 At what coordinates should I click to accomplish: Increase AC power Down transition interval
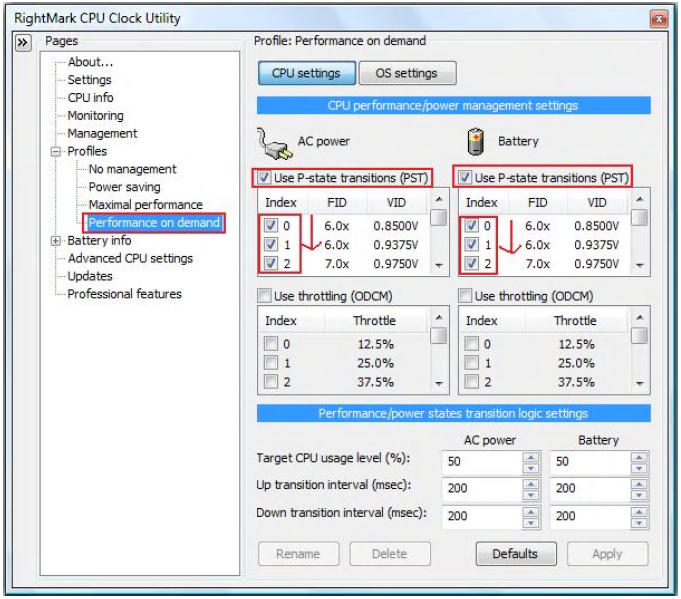click(531, 512)
